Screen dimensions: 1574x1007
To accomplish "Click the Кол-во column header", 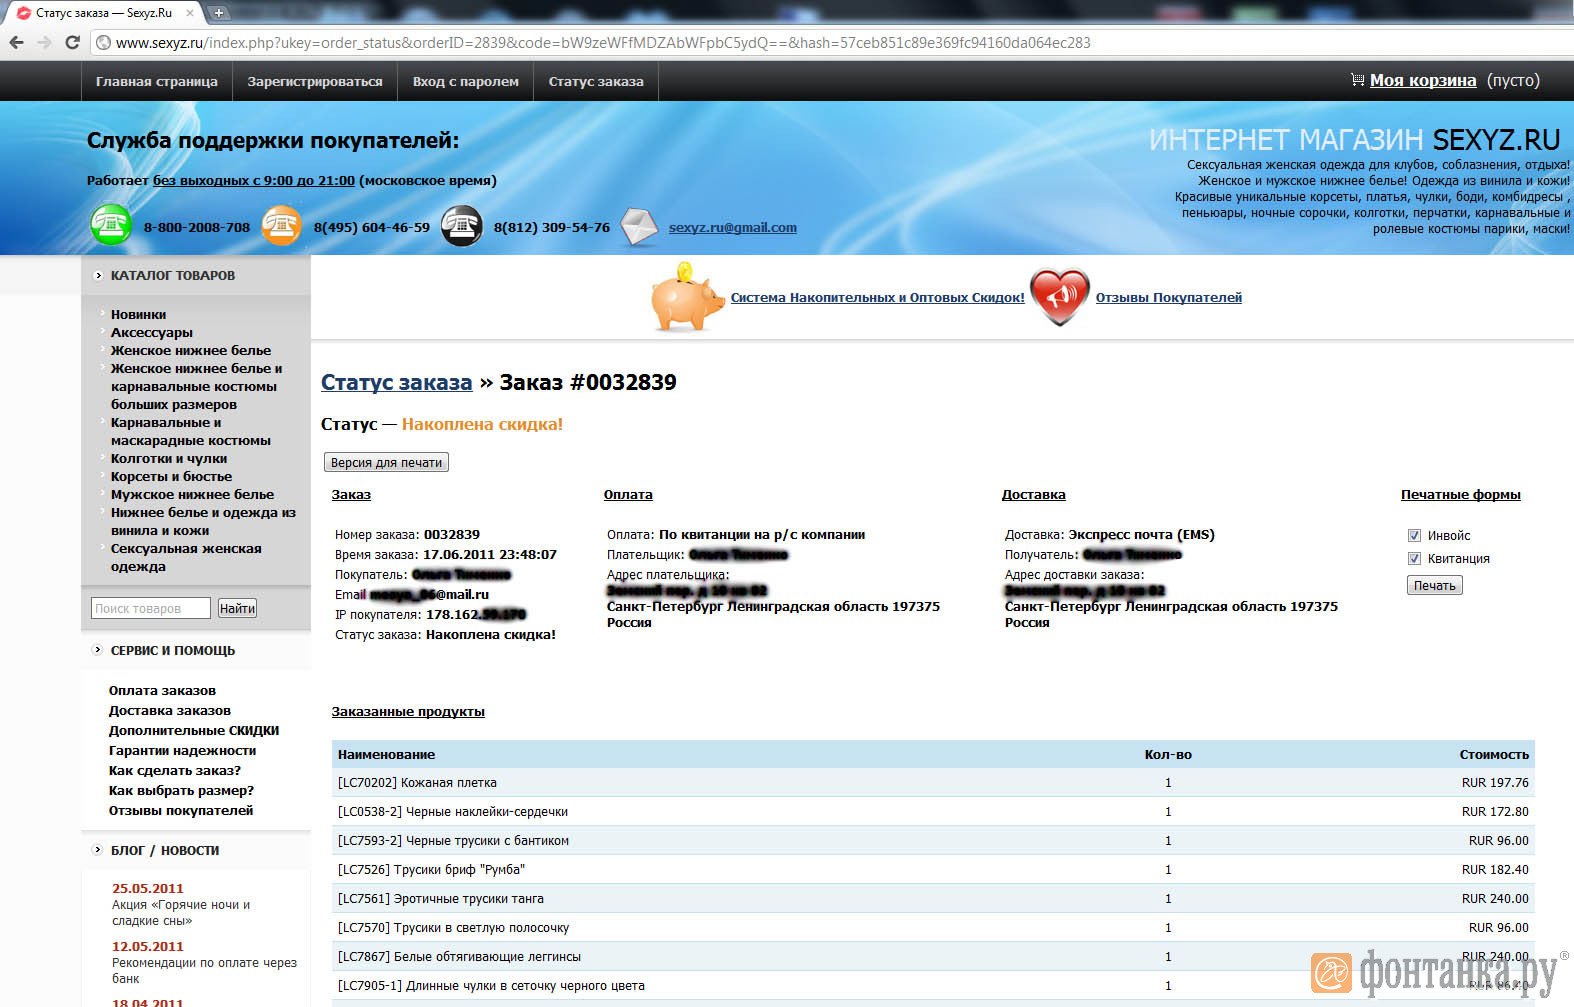I will coord(1168,754).
